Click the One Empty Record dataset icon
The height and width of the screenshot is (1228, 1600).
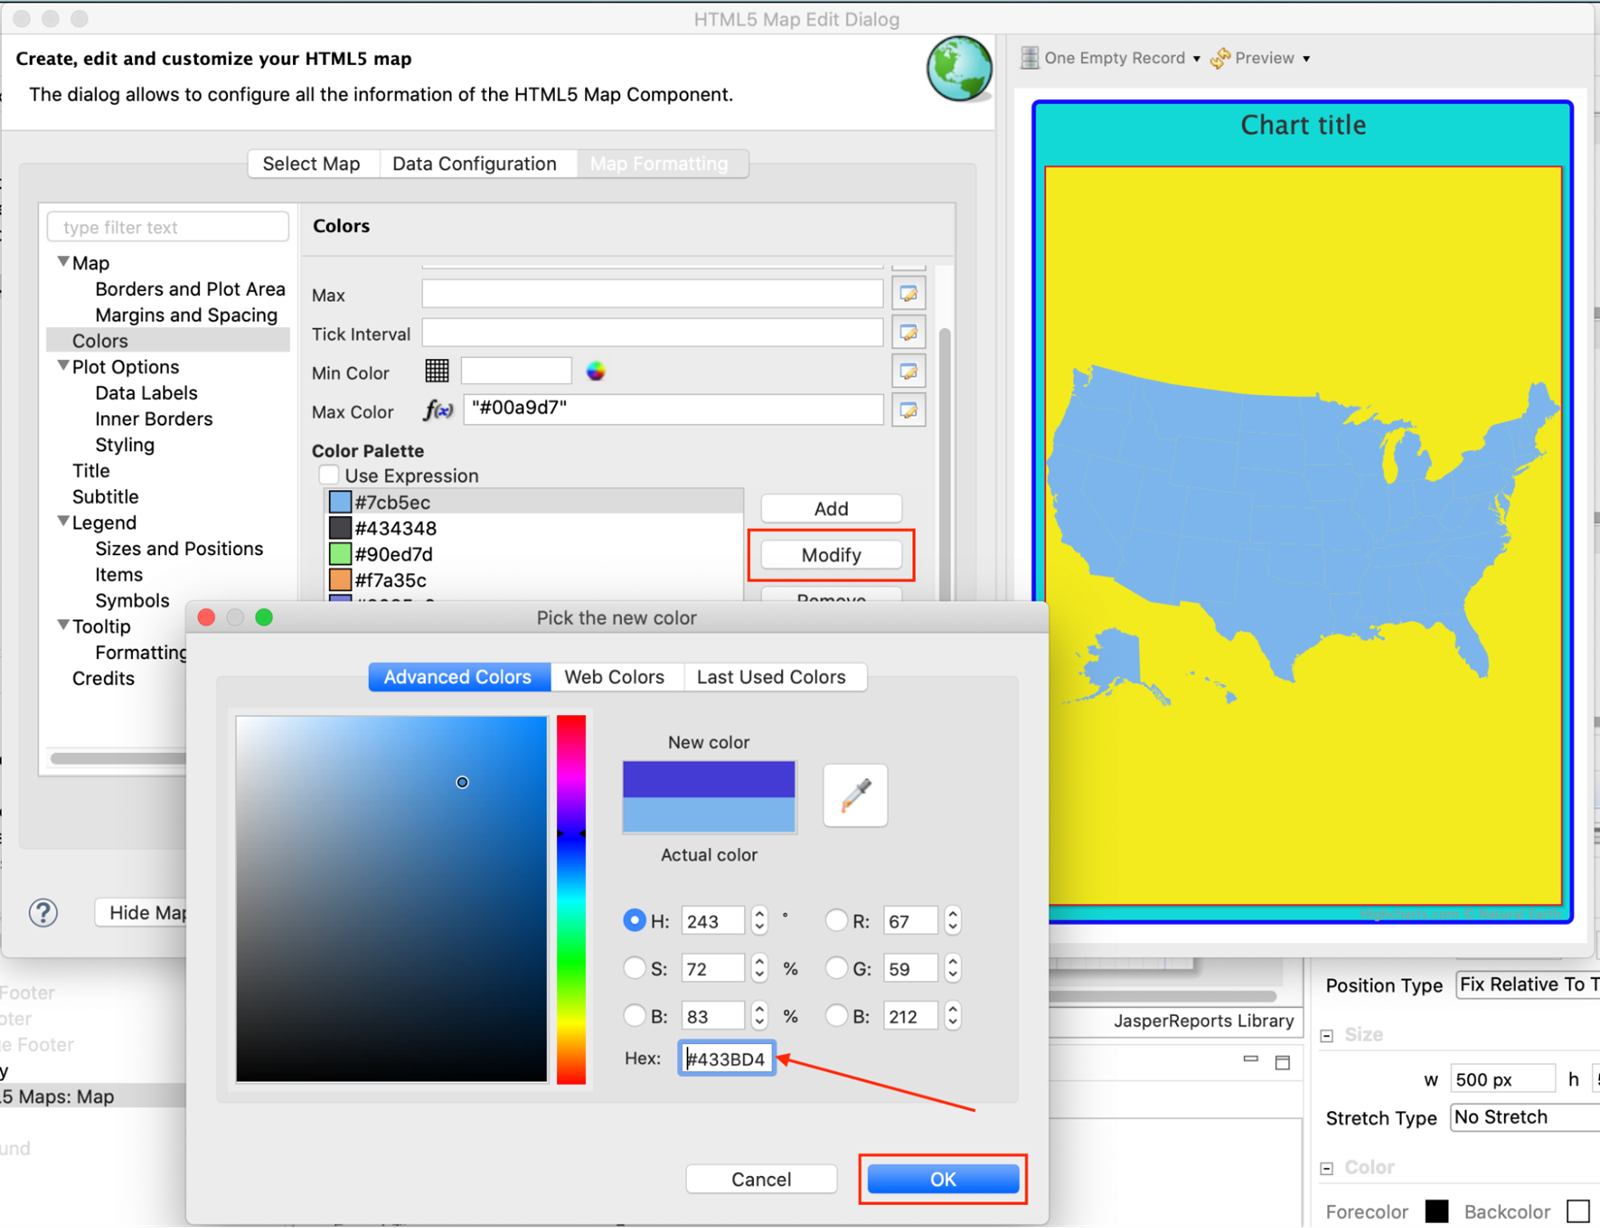1029,58
